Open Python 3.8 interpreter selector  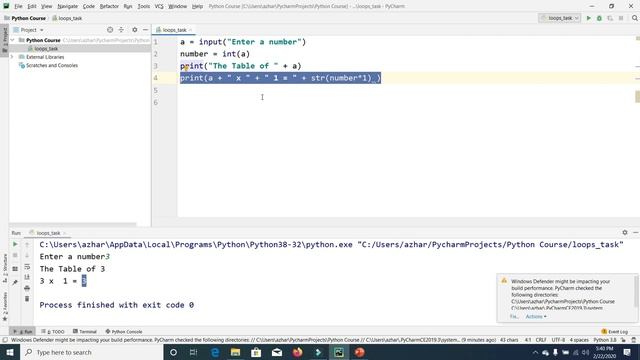604,340
